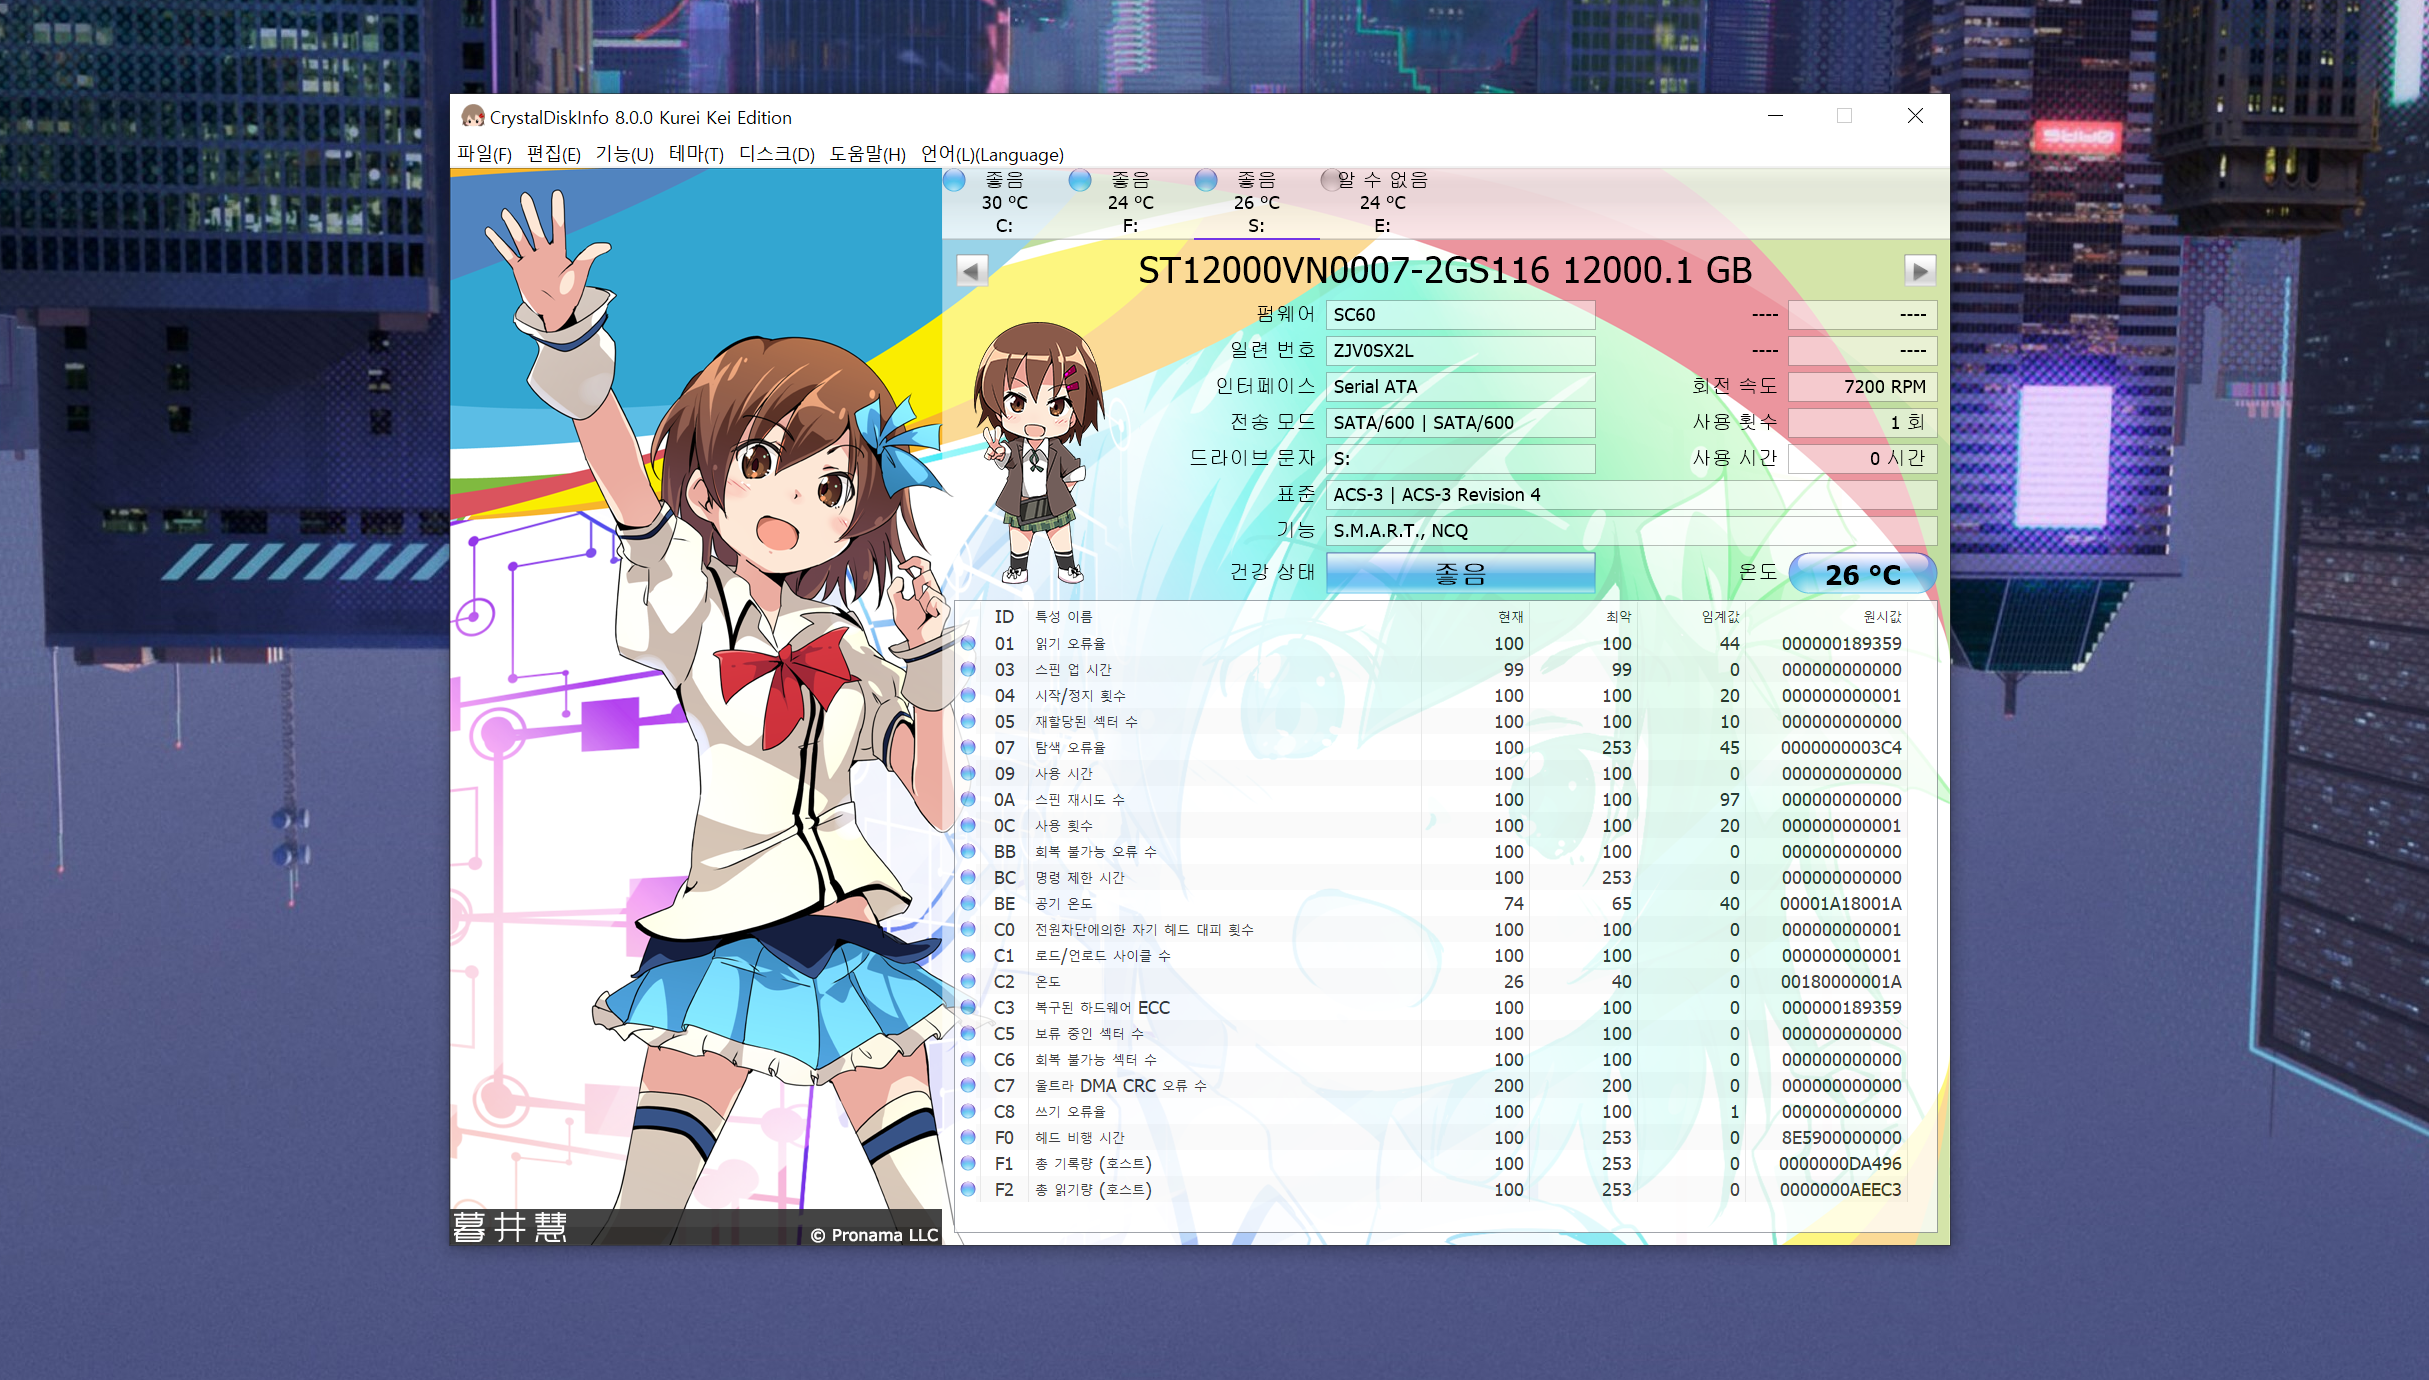Select the C: drive status orb
This screenshot has height=1380, width=2429.
(955, 181)
